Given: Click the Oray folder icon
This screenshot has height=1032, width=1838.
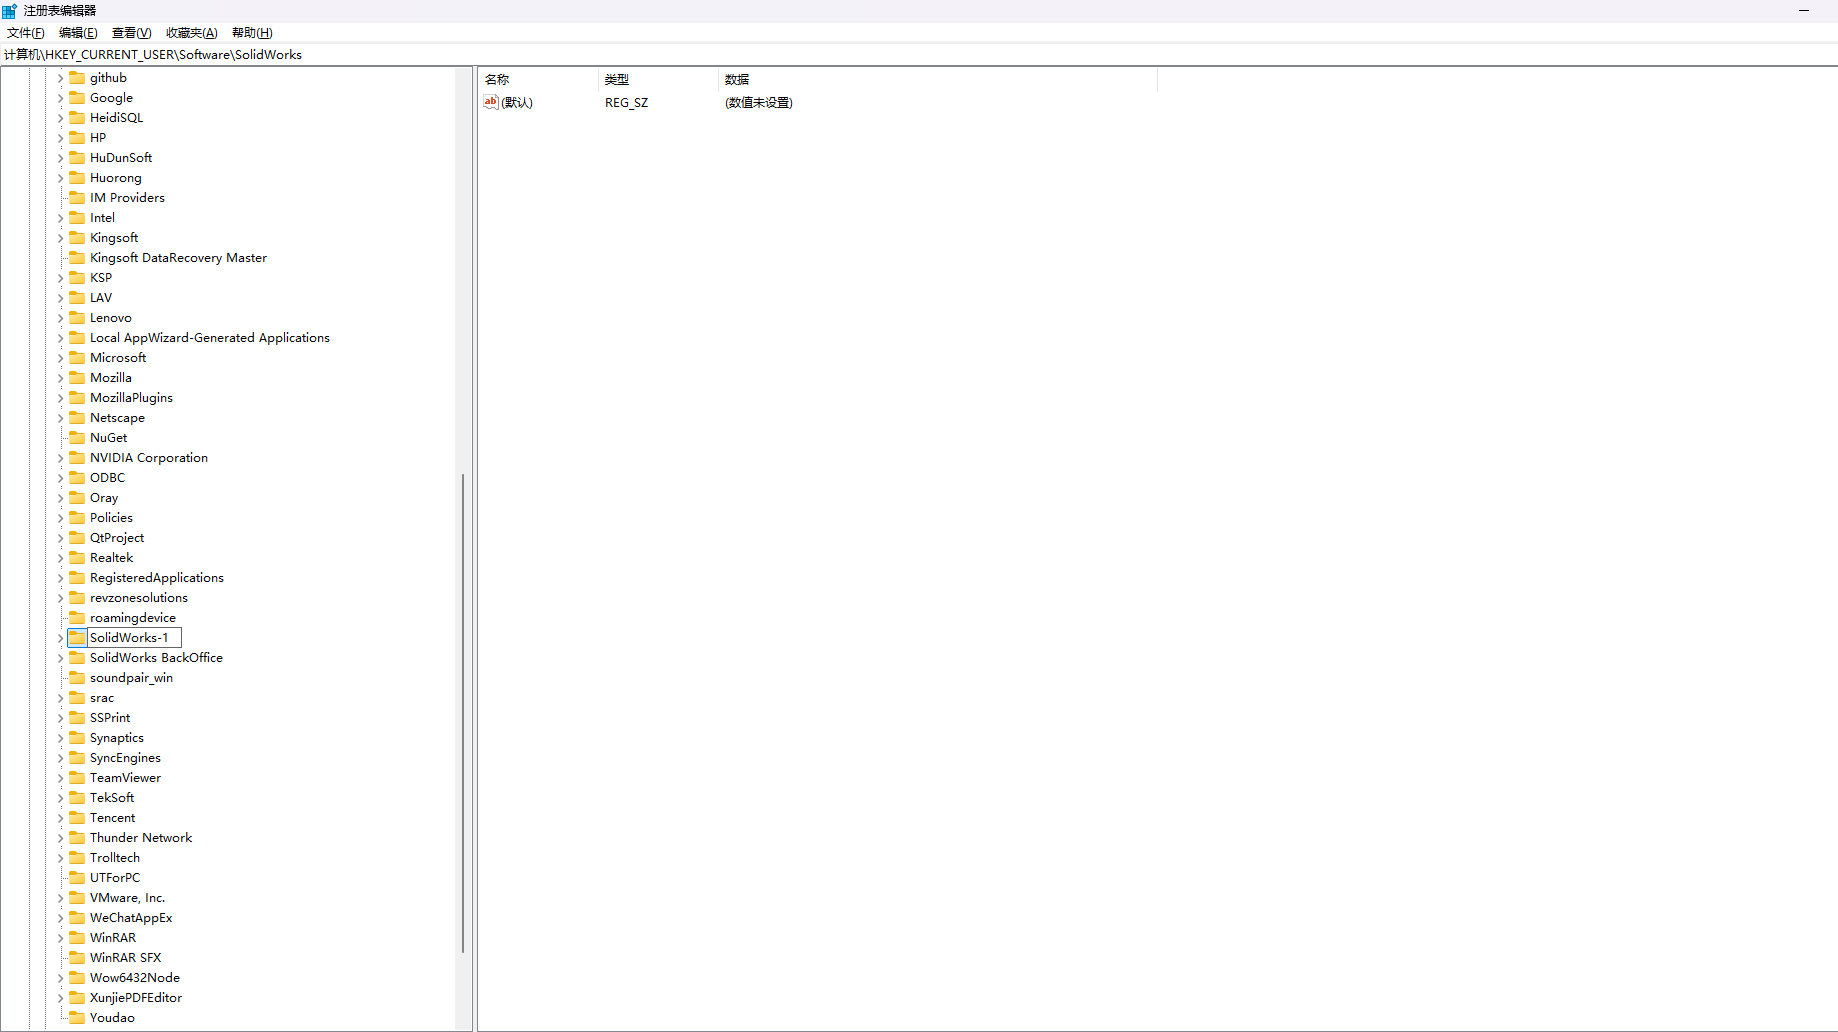Looking at the screenshot, I should [x=77, y=497].
